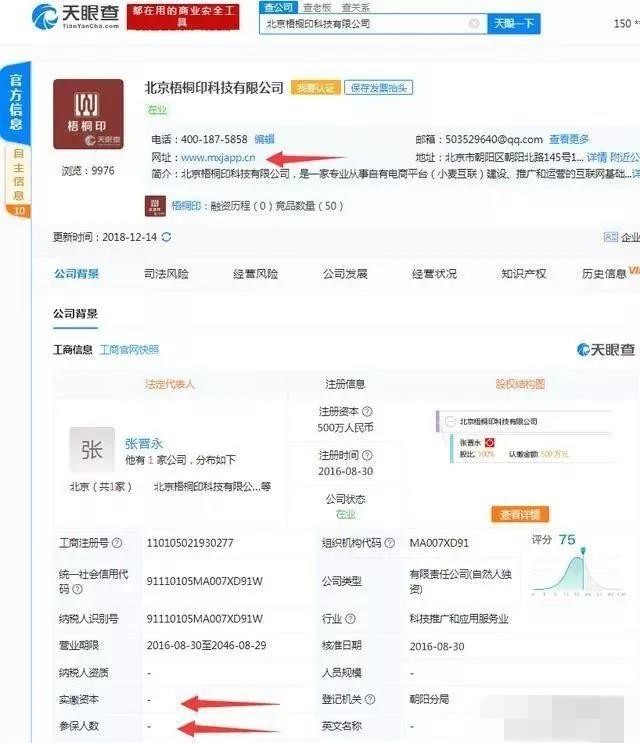Click the help icon next to 统一社会信用代码
This screenshot has height=743, width=640.
tap(77, 589)
